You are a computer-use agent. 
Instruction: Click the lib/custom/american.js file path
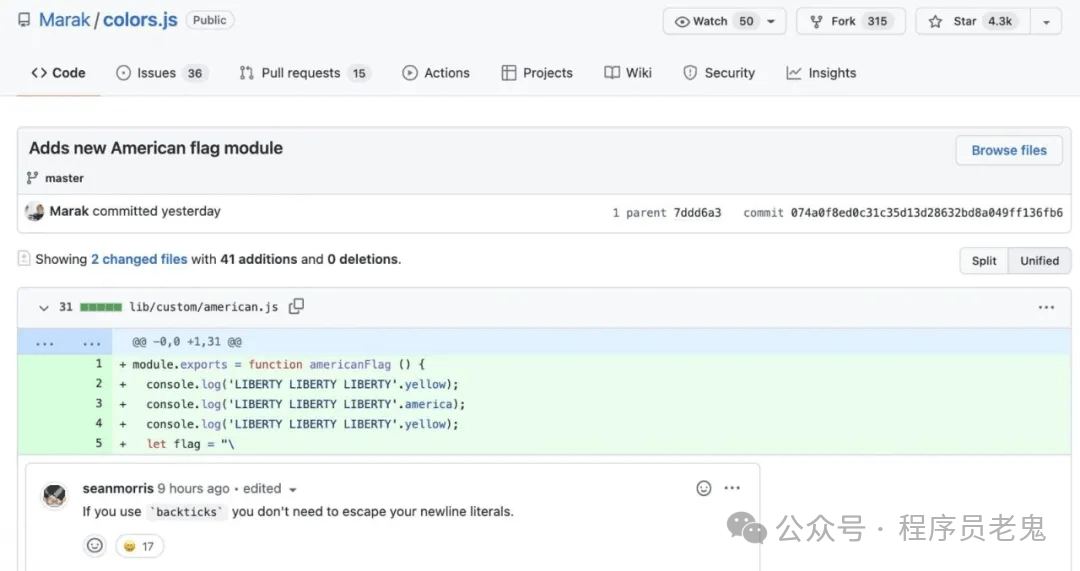204,307
